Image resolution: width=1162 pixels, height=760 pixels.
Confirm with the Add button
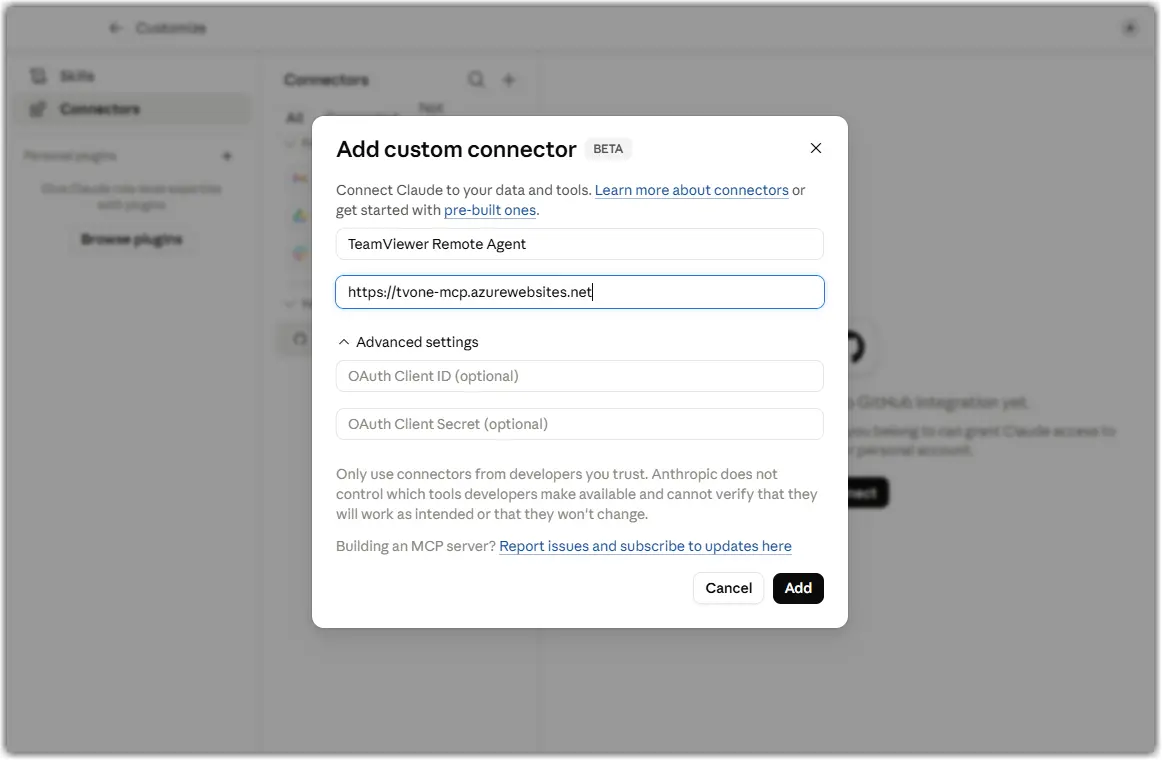tap(798, 588)
